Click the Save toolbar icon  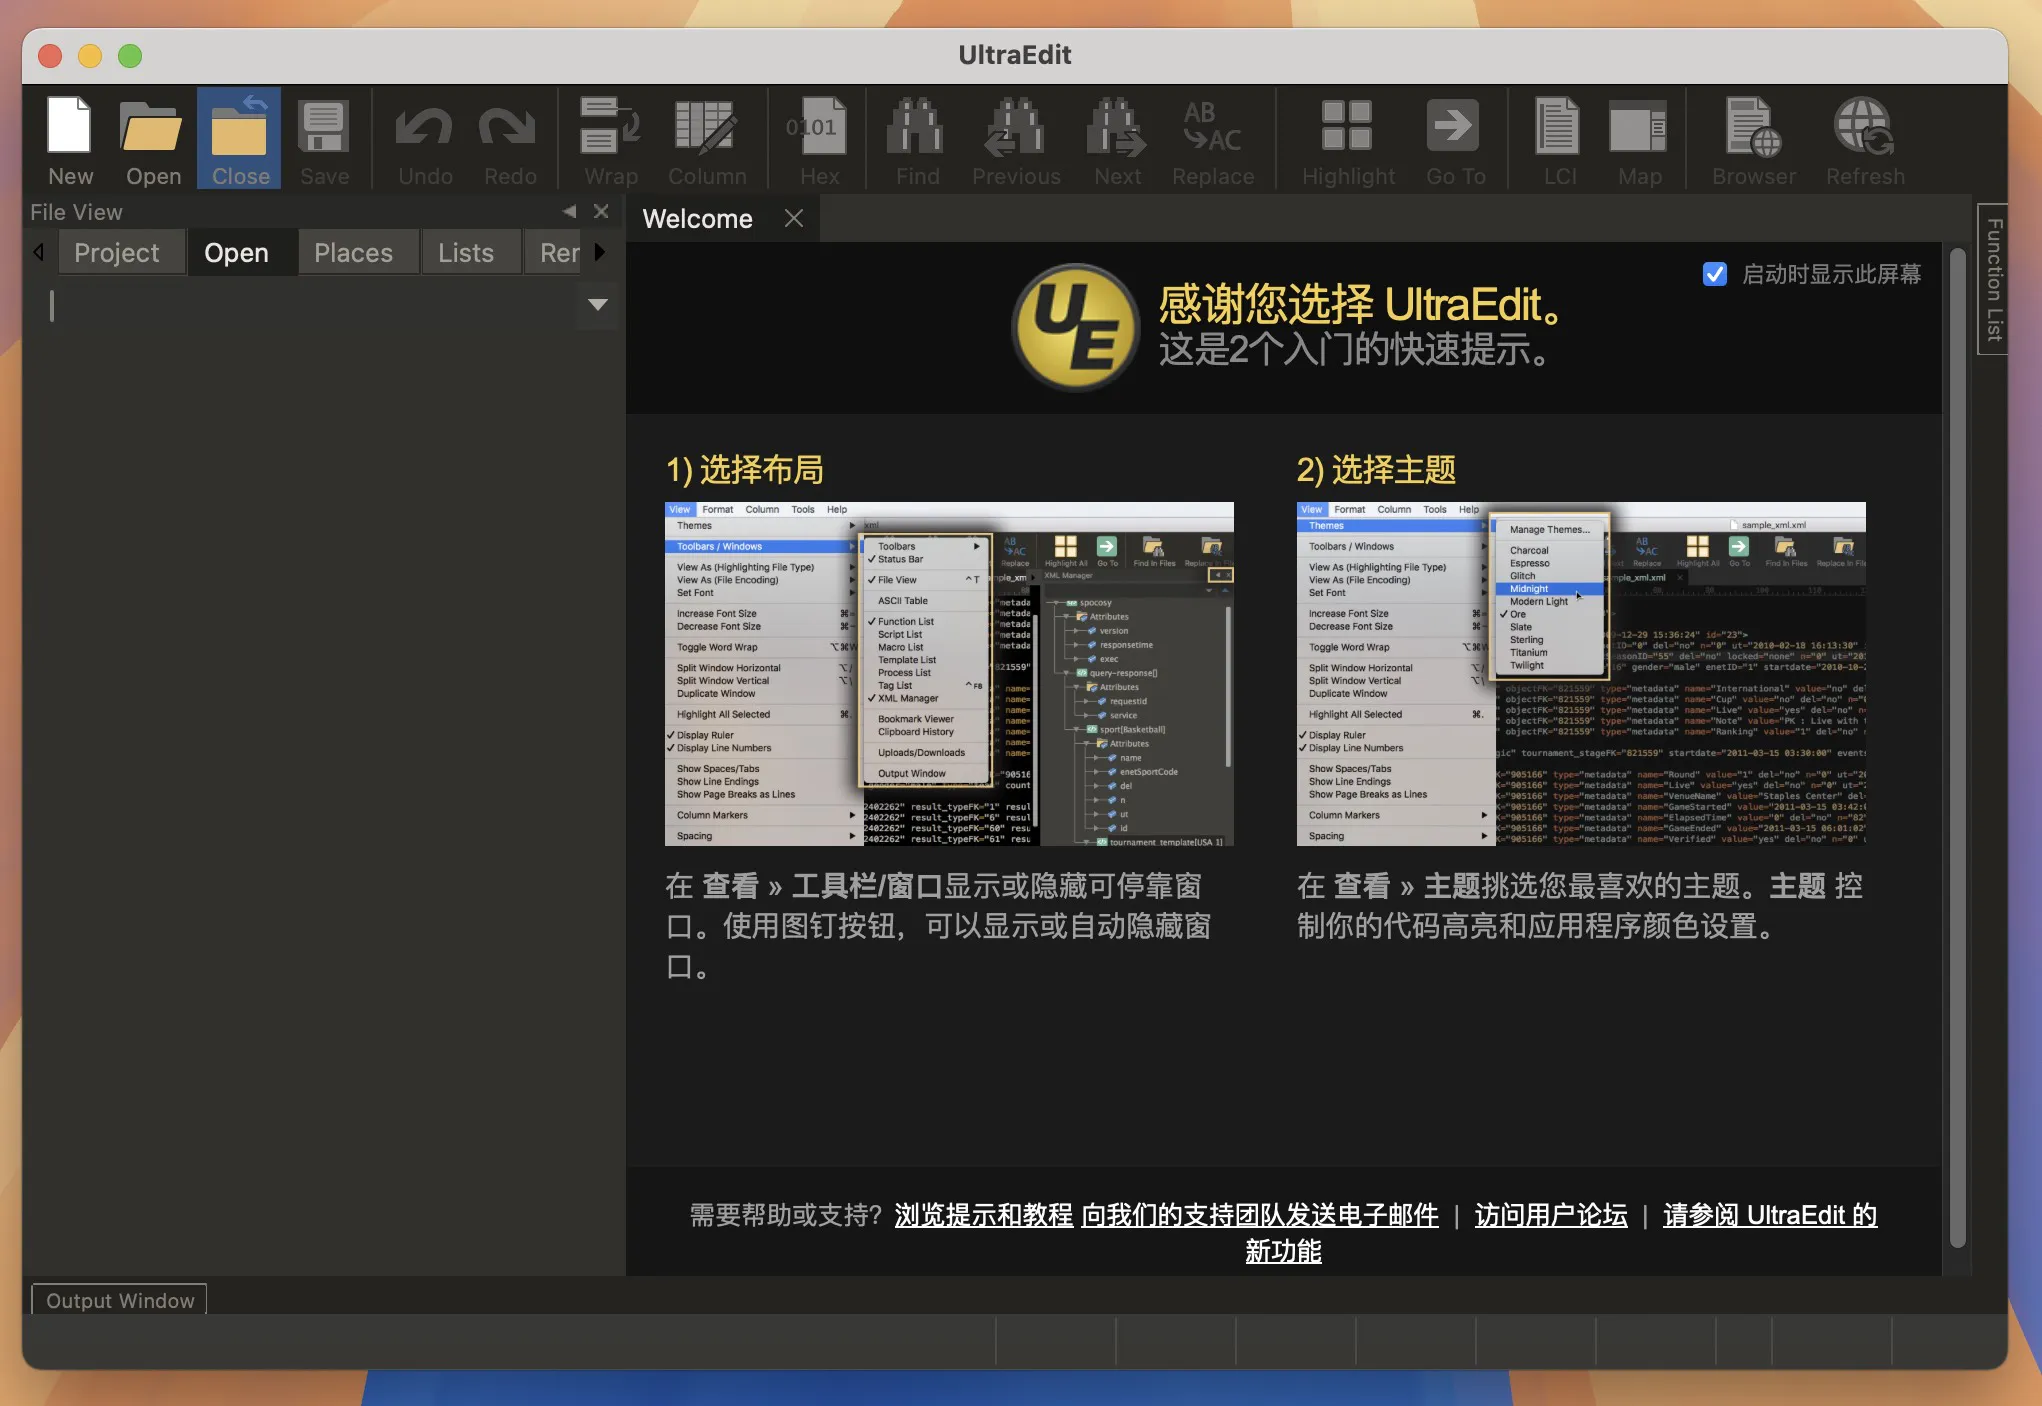(324, 140)
